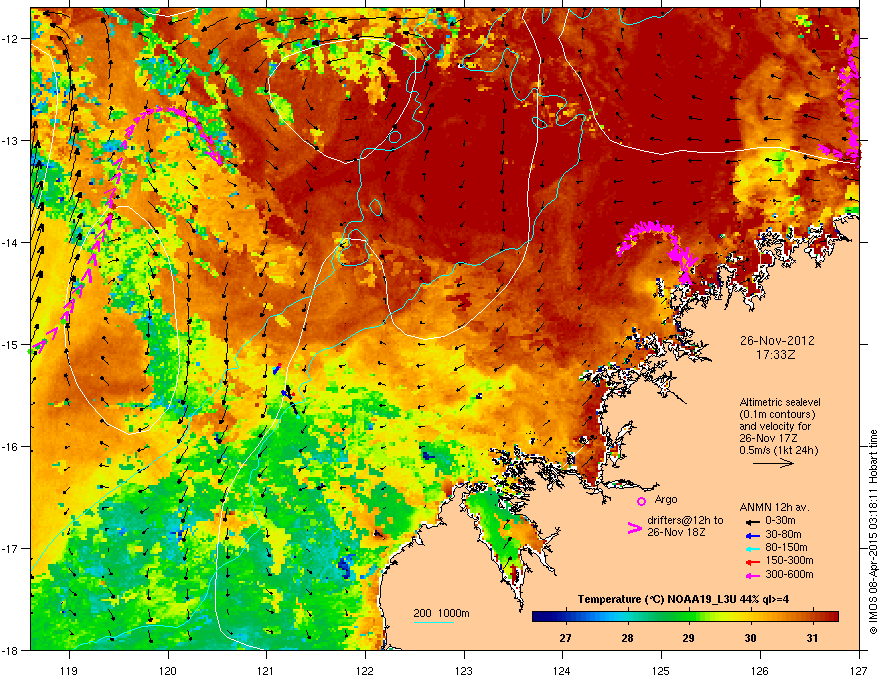Image resolution: width=880 pixels, height=680 pixels.
Task: Click the '150-300m' depth label
Action: click(789, 560)
